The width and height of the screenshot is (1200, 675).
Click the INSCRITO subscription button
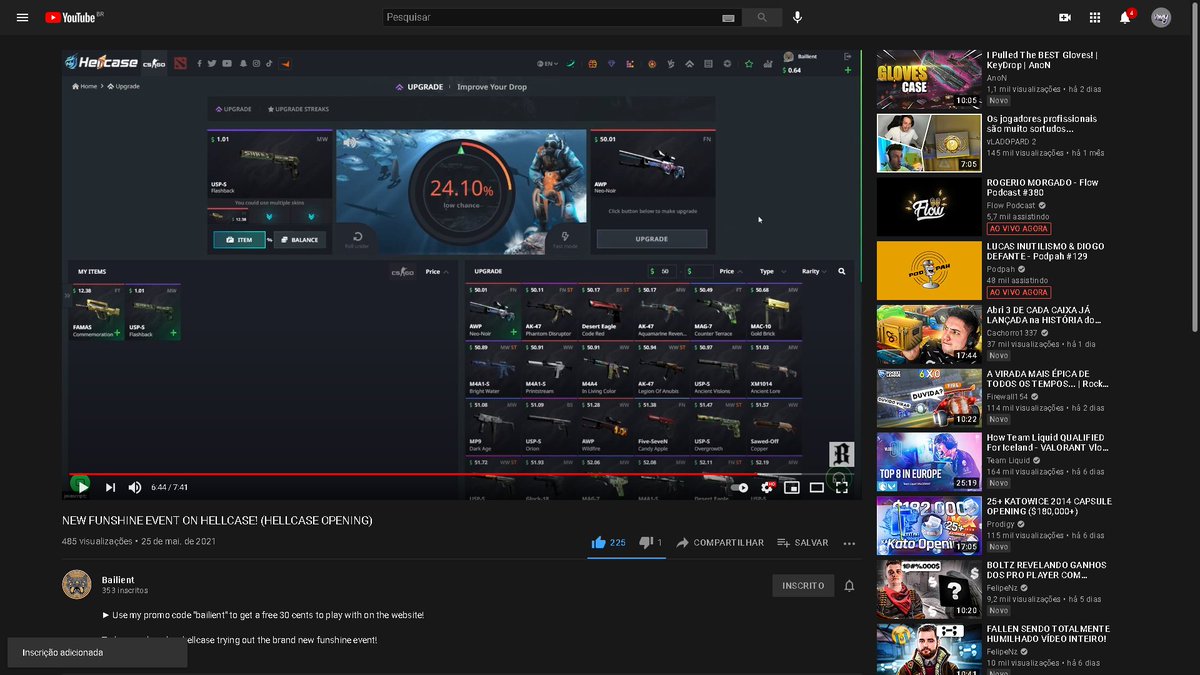[803, 585]
